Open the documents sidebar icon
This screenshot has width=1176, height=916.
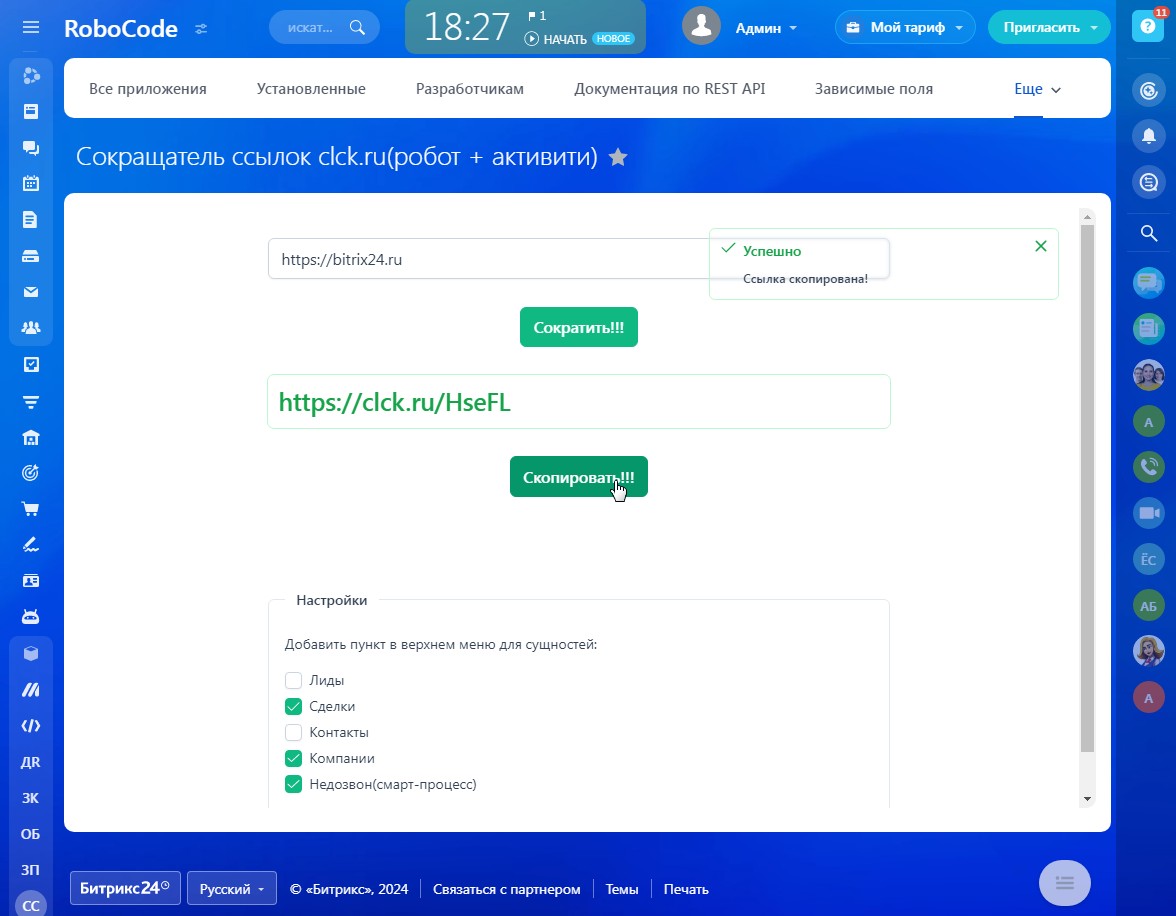31,220
